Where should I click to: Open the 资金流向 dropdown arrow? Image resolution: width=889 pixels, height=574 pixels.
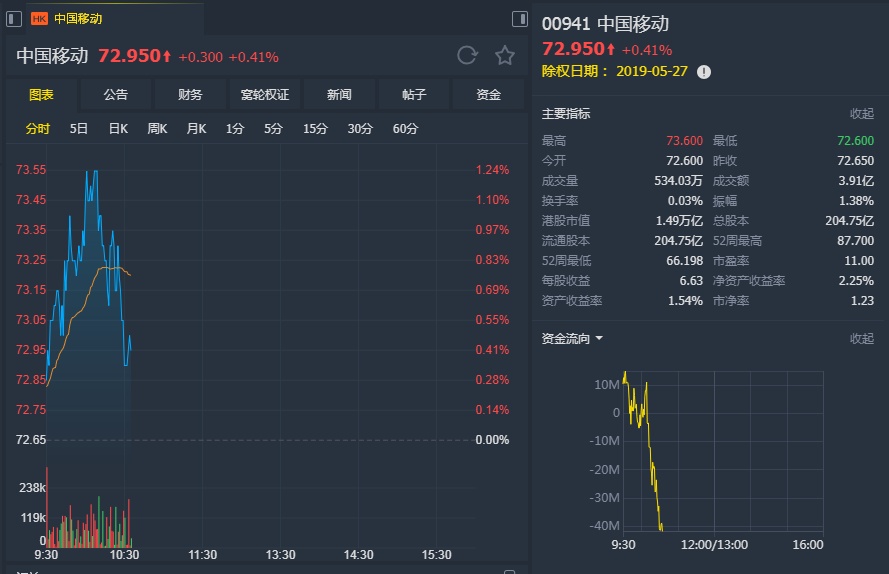pos(600,339)
